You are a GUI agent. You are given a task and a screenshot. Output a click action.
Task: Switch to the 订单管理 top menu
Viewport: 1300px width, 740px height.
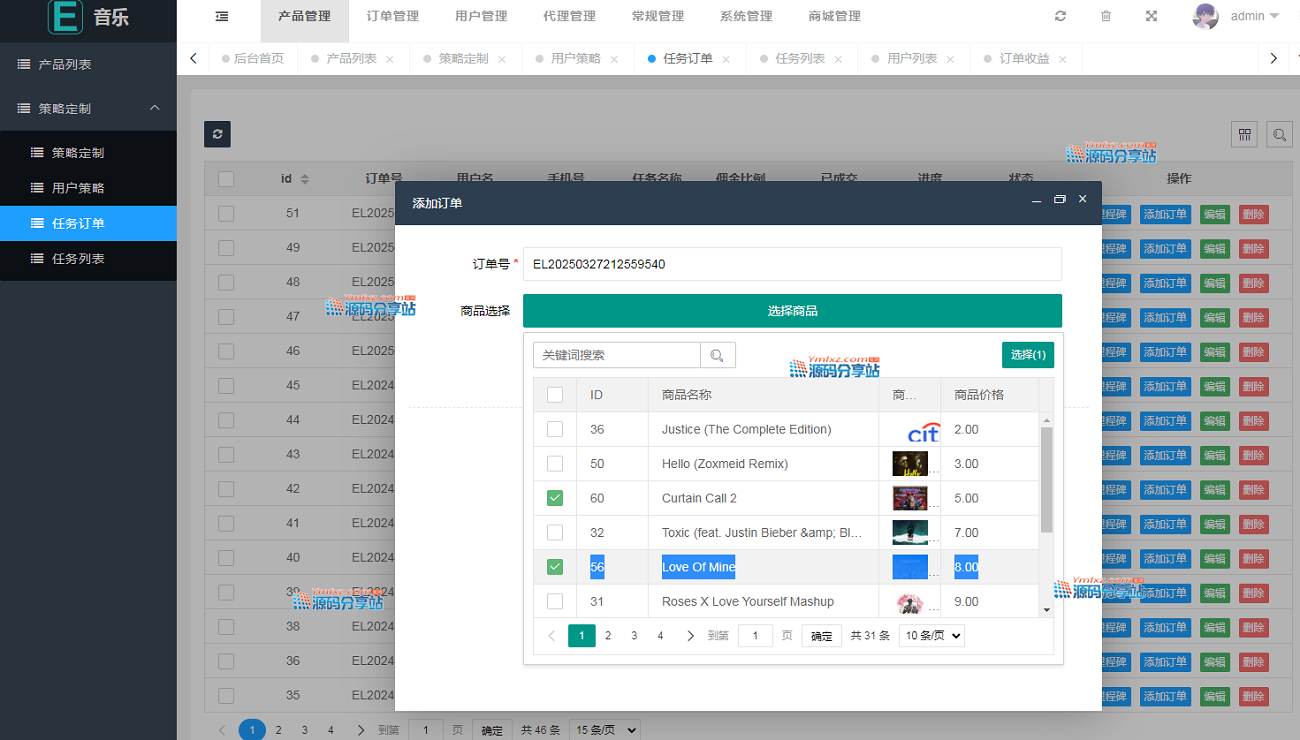392,16
